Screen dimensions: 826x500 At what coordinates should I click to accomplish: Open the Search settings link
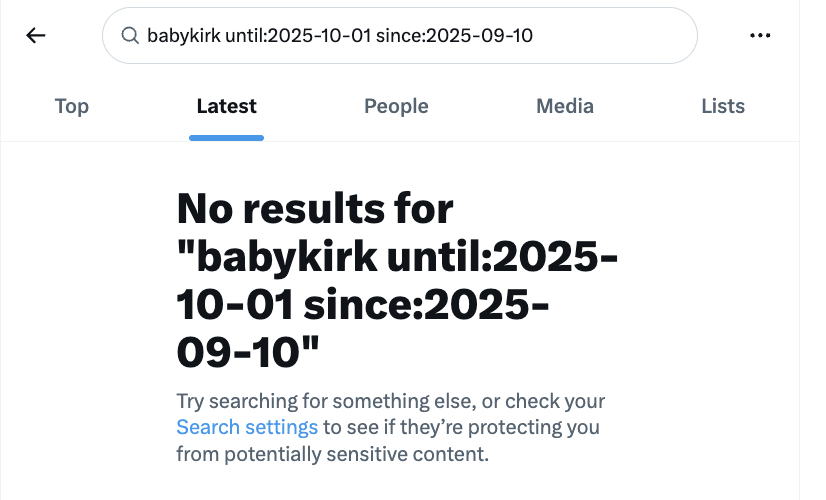[247, 427]
